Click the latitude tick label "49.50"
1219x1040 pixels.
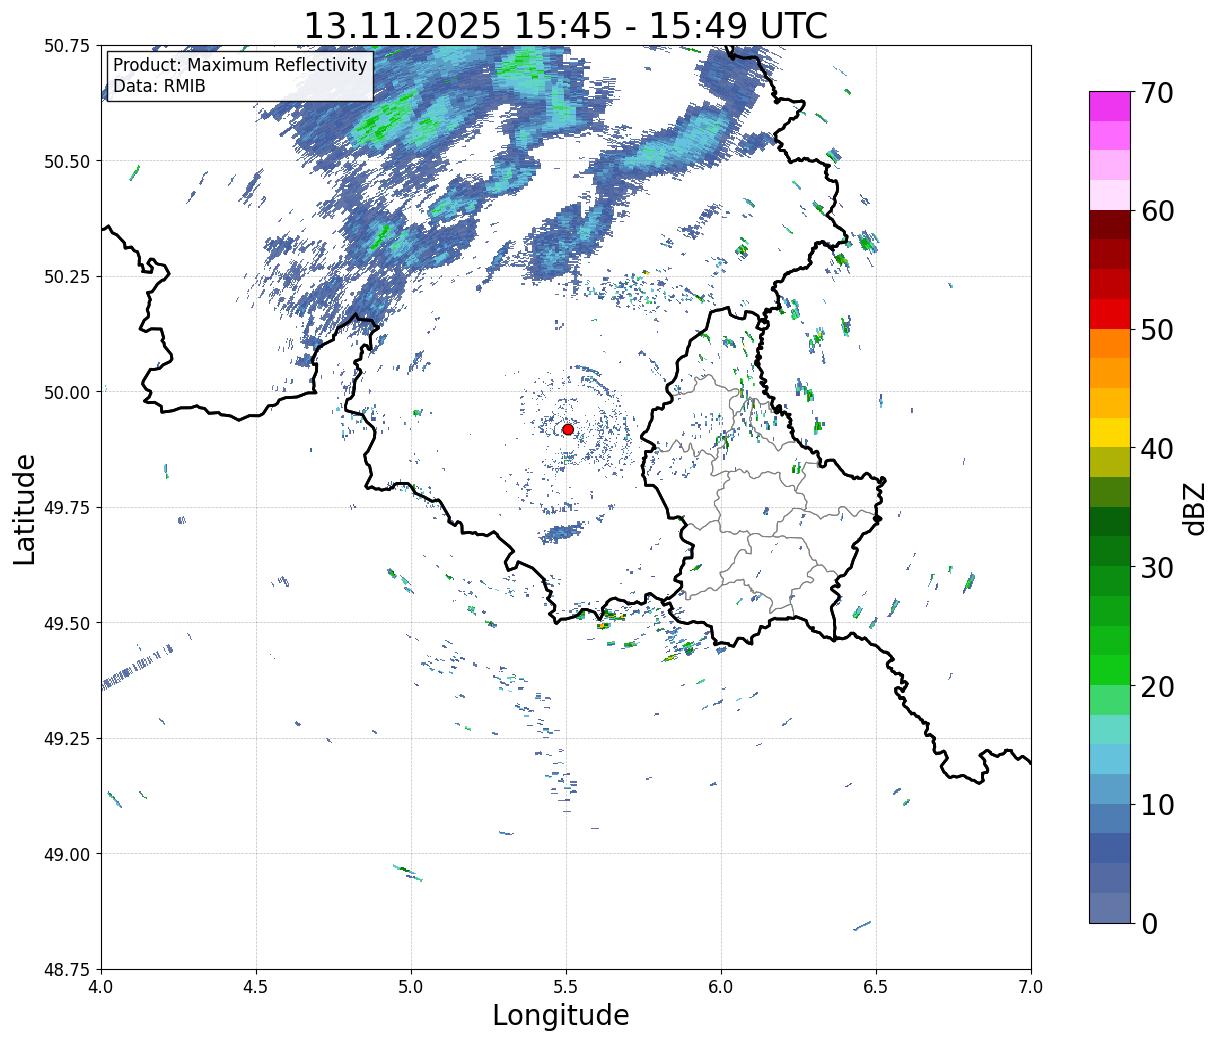click(67, 623)
